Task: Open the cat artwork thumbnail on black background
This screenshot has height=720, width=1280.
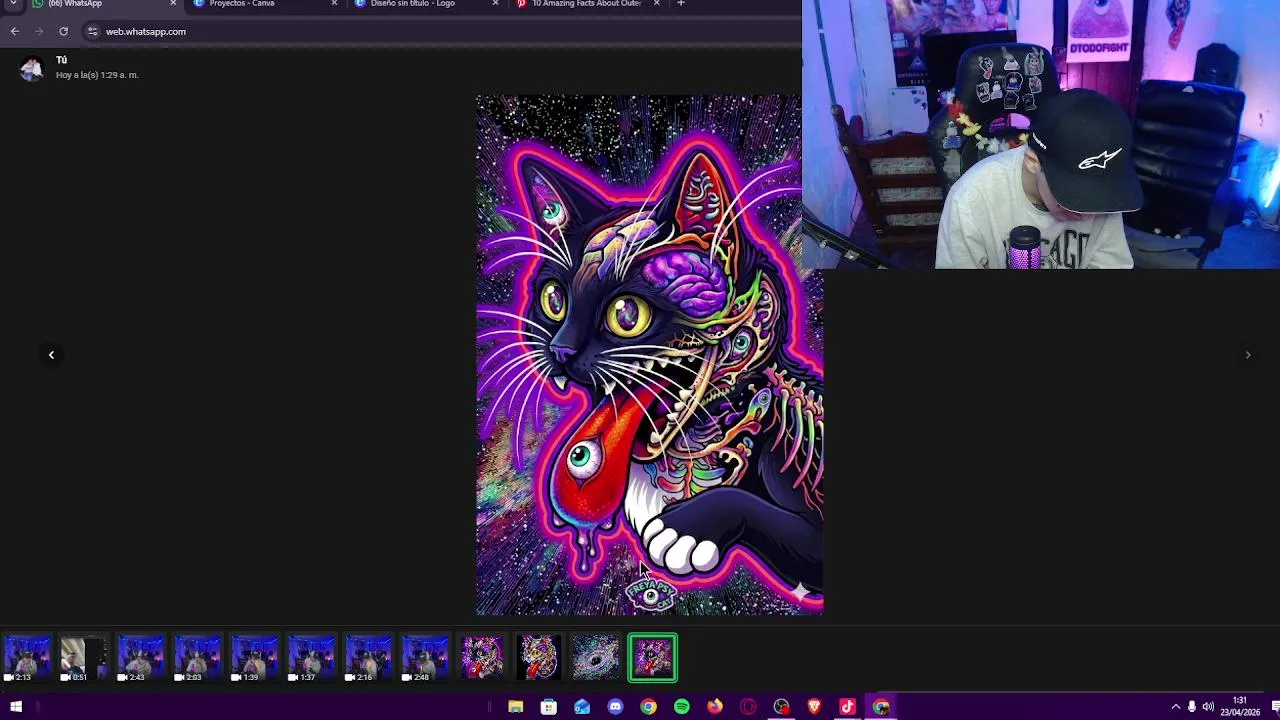Action: [539, 659]
